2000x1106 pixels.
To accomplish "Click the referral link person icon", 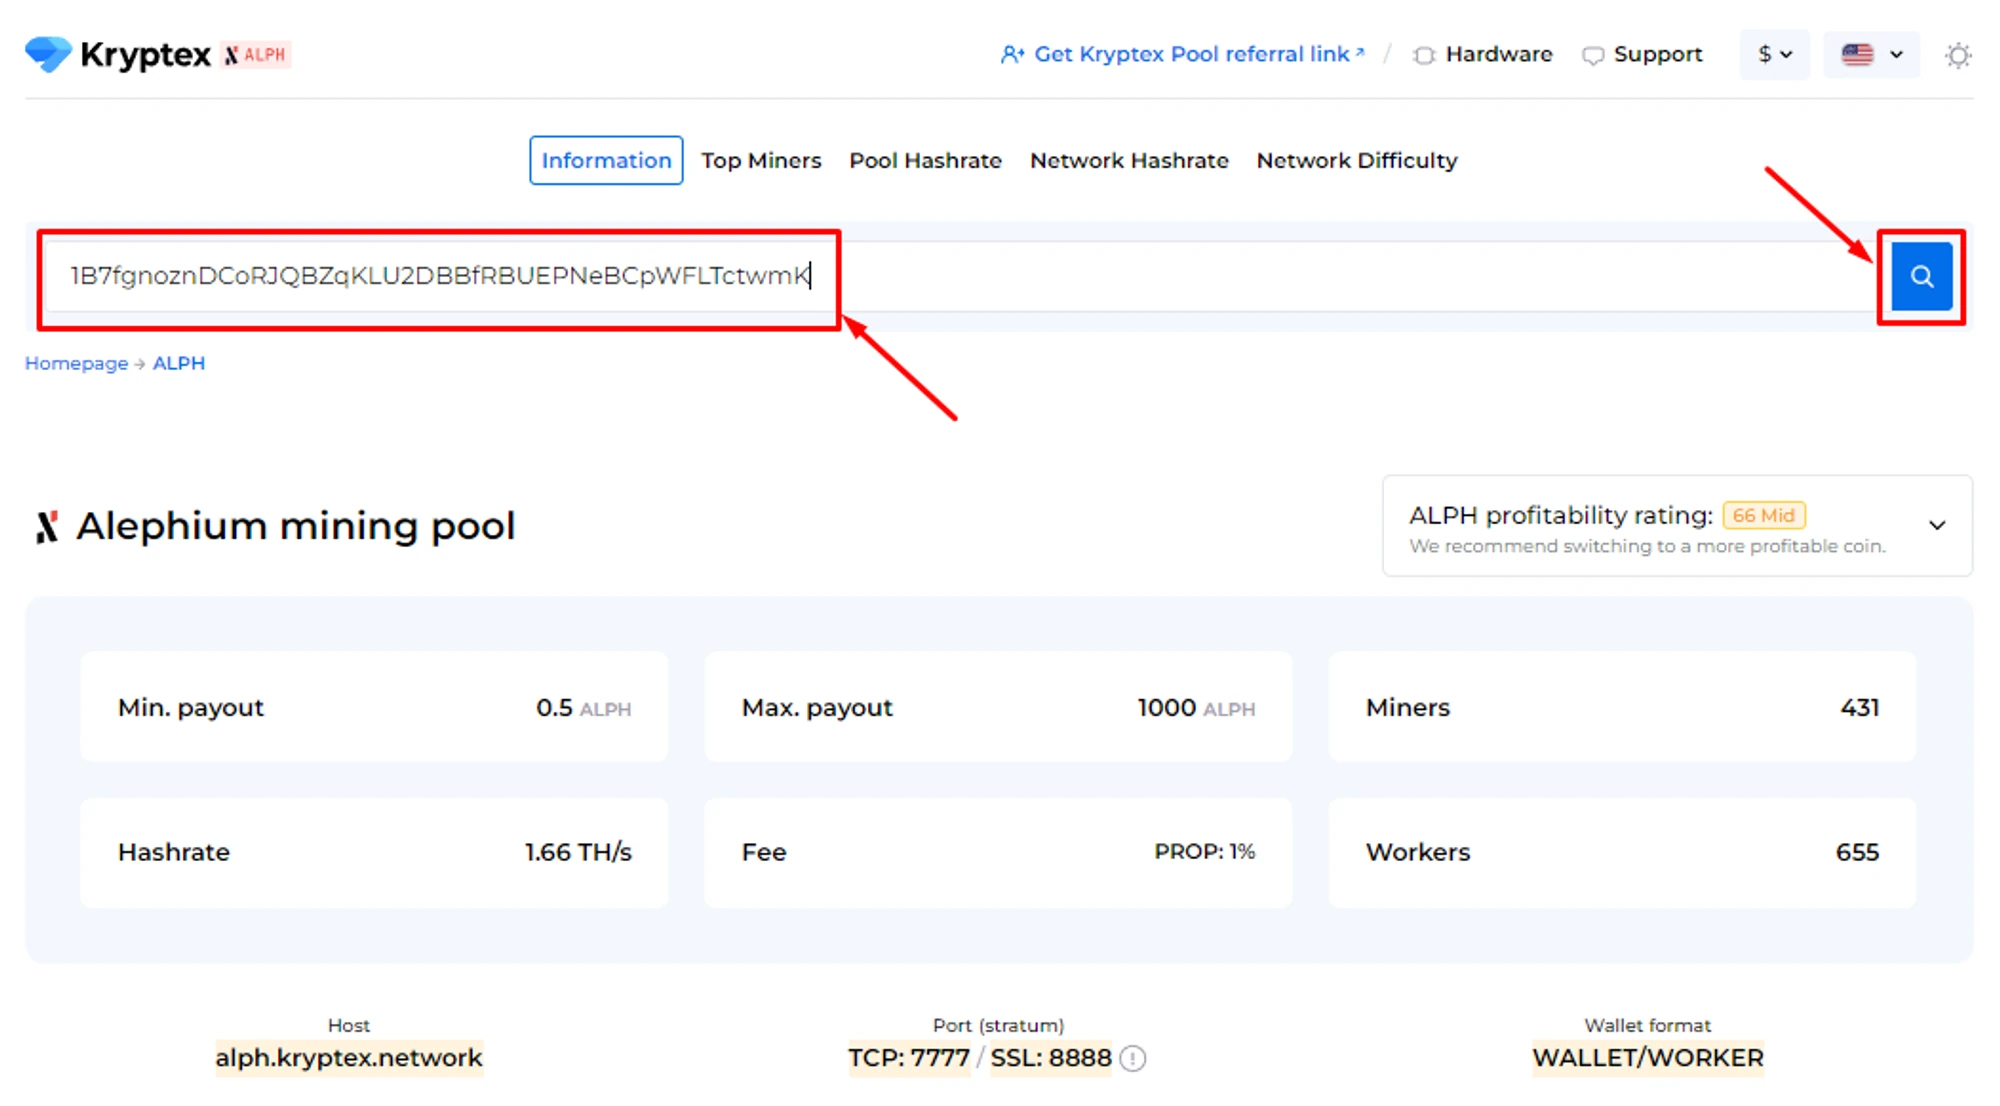I will tap(1012, 55).
